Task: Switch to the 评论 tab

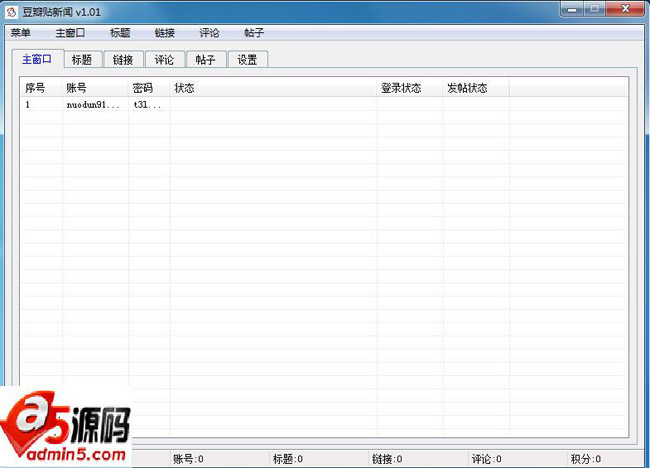Action: coord(164,60)
